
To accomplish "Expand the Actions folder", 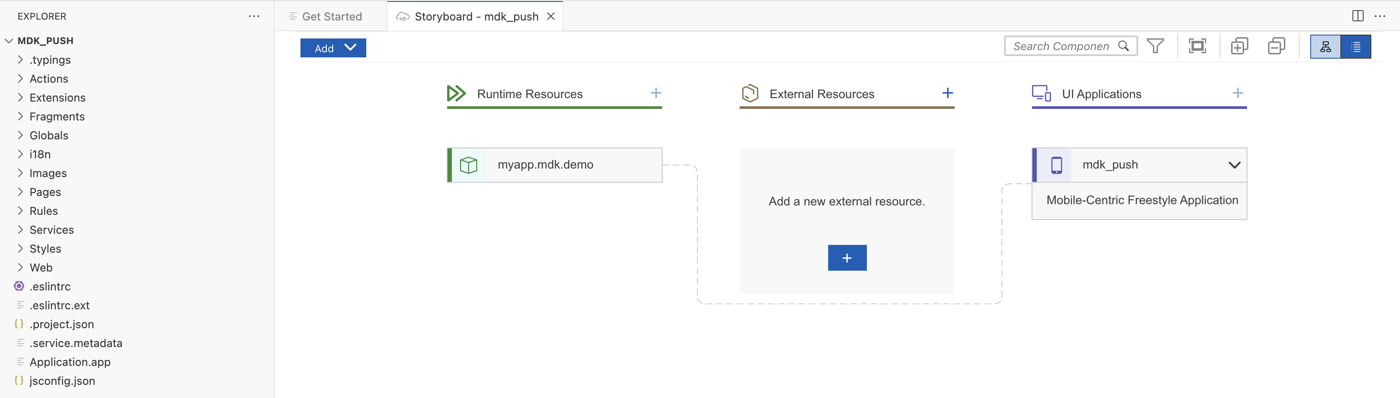I will 20,79.
